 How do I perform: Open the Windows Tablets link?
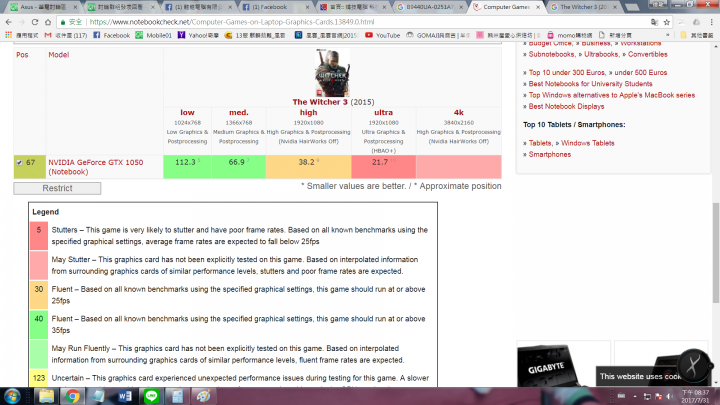tap(588, 143)
